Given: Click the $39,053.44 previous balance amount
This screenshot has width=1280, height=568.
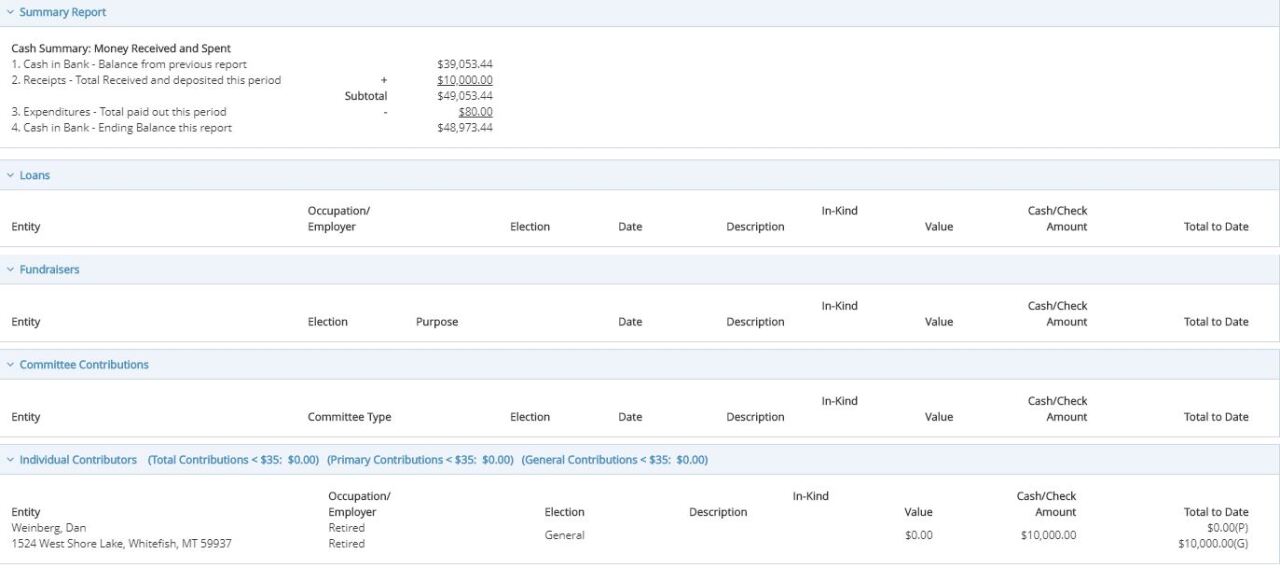Looking at the screenshot, I should click(x=464, y=64).
